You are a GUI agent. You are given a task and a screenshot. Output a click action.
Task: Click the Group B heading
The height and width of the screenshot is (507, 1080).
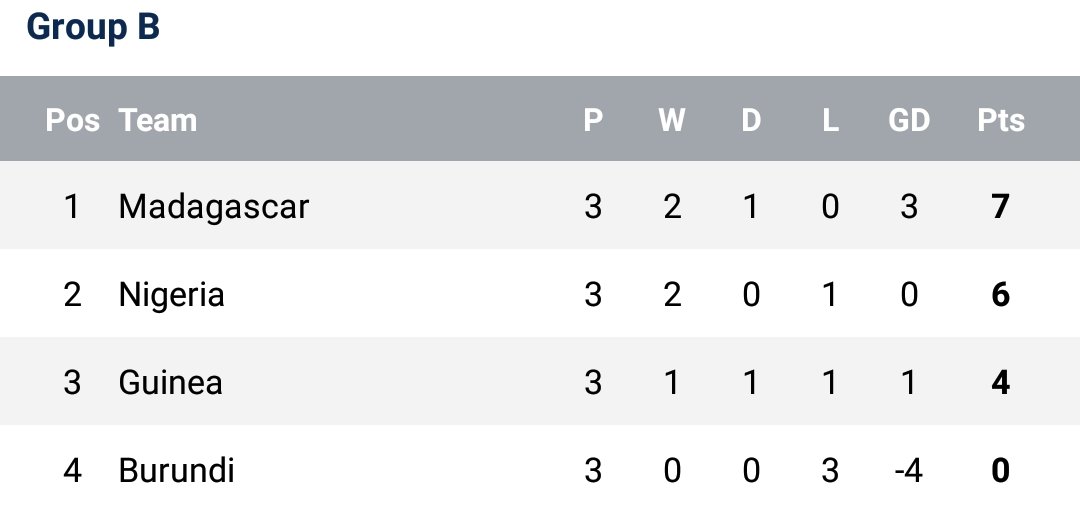[93, 28]
